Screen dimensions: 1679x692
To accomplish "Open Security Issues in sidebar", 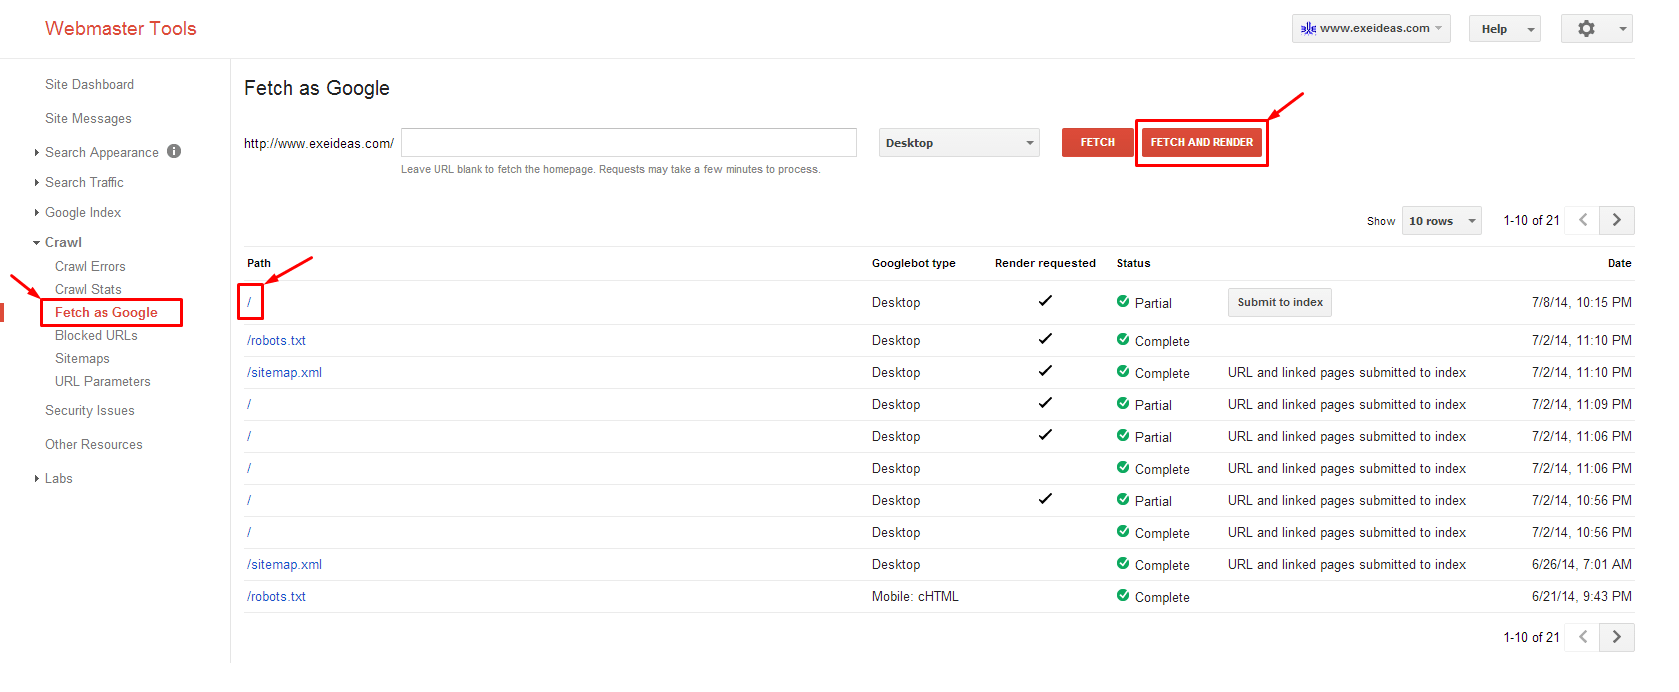I will [89, 410].
